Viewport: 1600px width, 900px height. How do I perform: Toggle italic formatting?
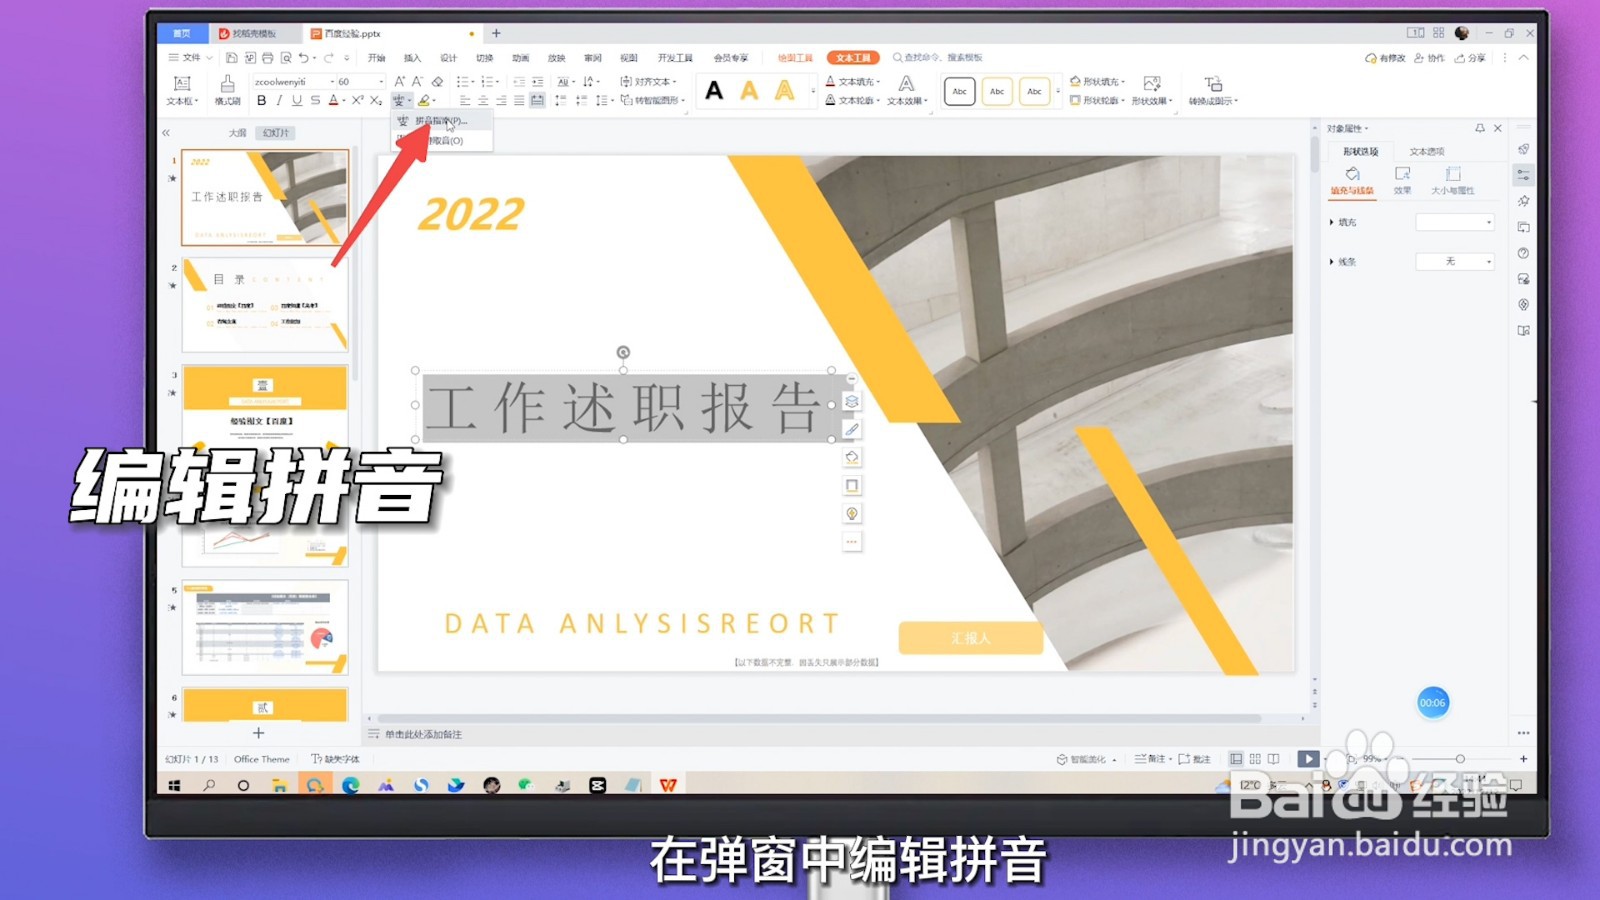(x=279, y=100)
